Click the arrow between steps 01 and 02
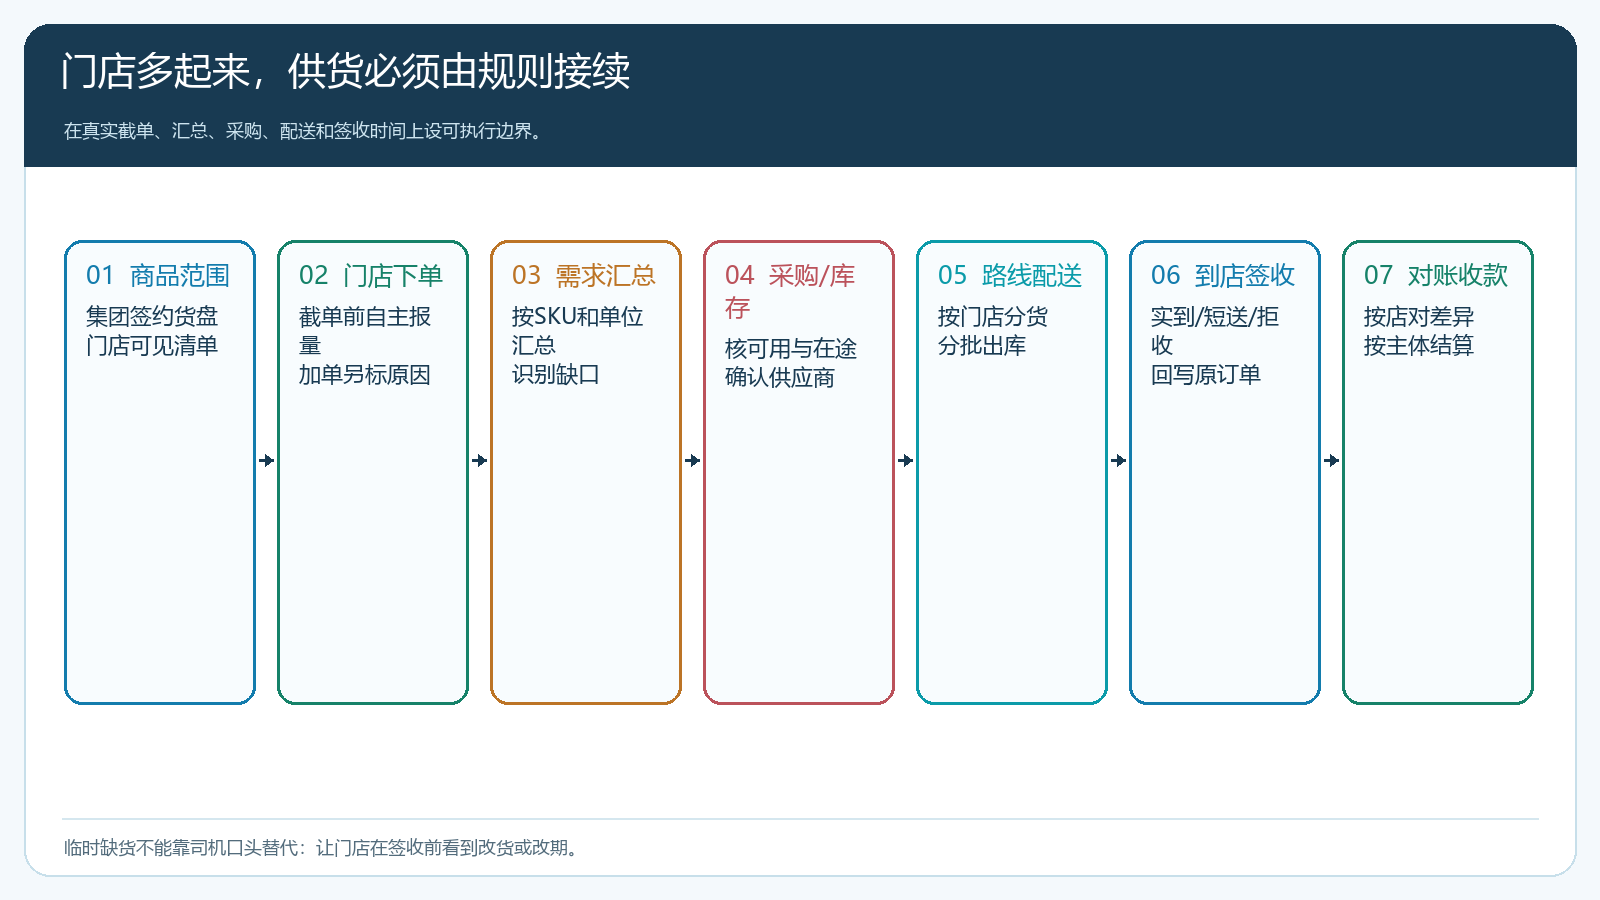Screen dimensions: 1600x900 pos(267,461)
